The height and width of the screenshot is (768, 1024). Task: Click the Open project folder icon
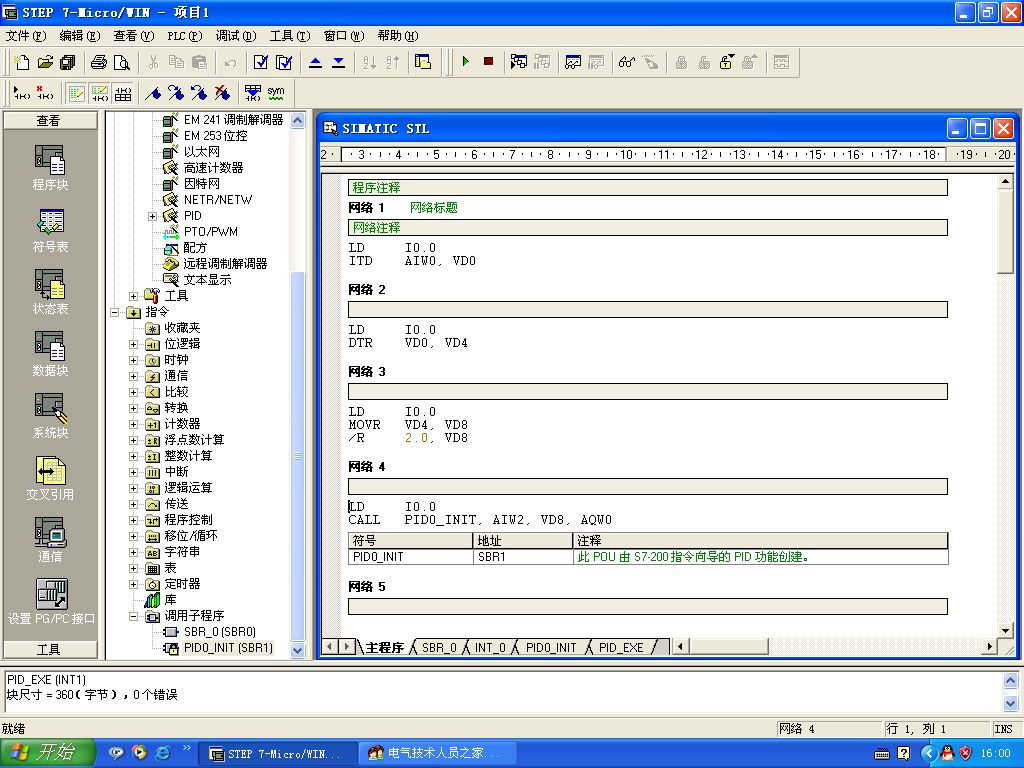pos(45,62)
